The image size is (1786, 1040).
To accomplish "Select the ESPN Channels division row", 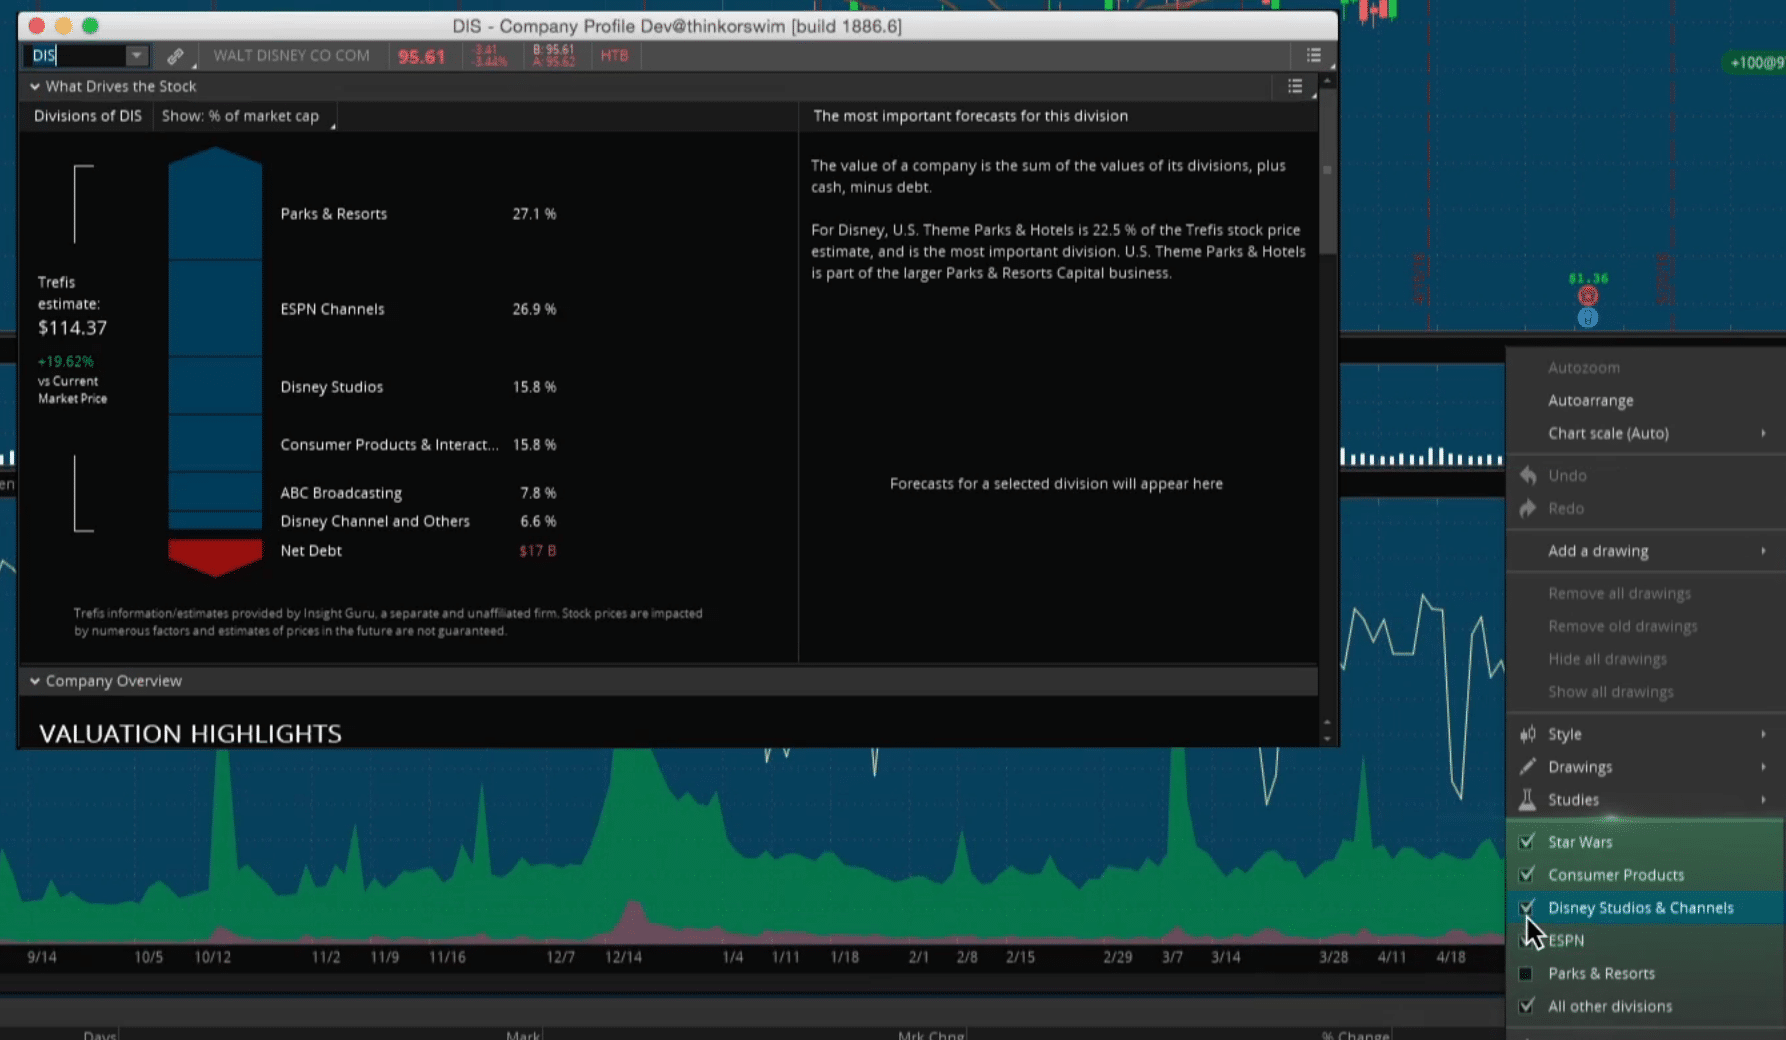I will [332, 309].
